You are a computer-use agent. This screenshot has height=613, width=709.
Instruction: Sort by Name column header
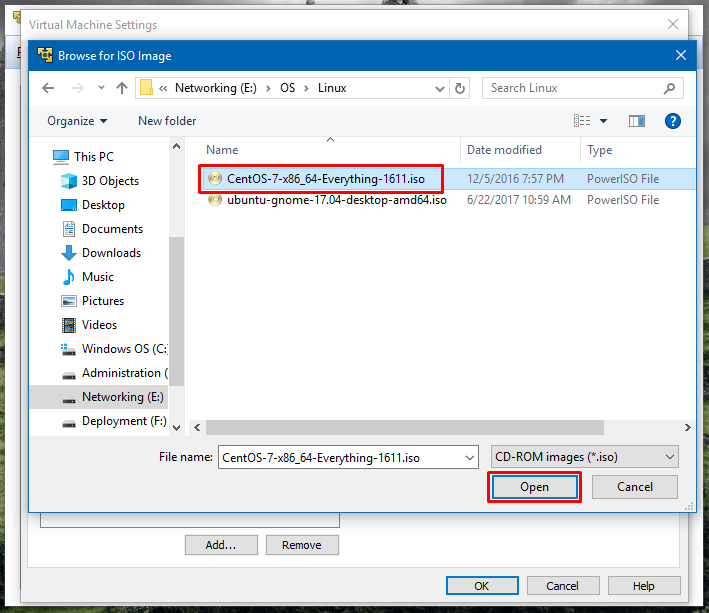coord(222,150)
